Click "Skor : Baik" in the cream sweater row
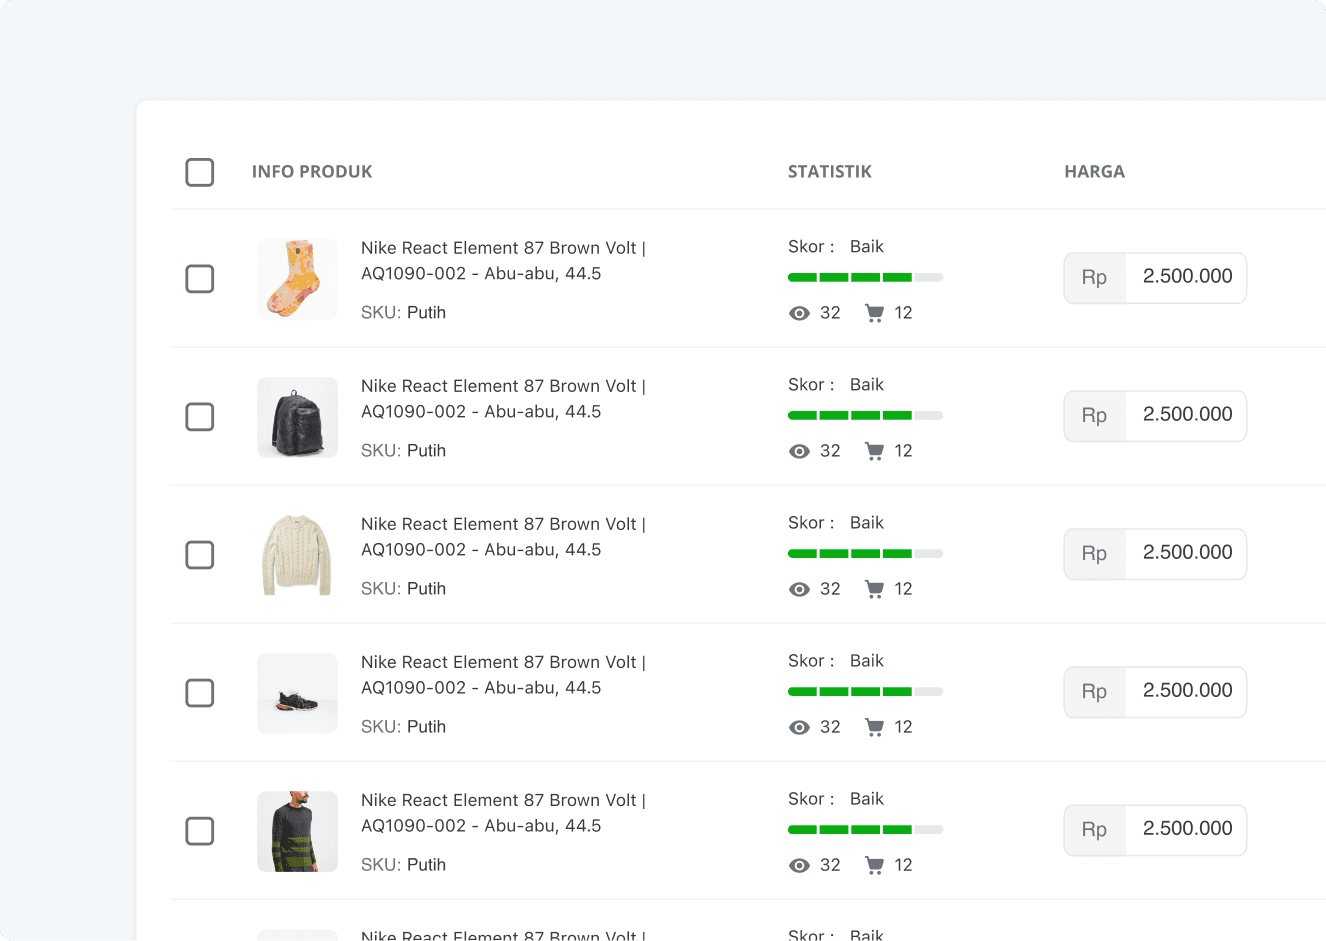 click(x=836, y=523)
